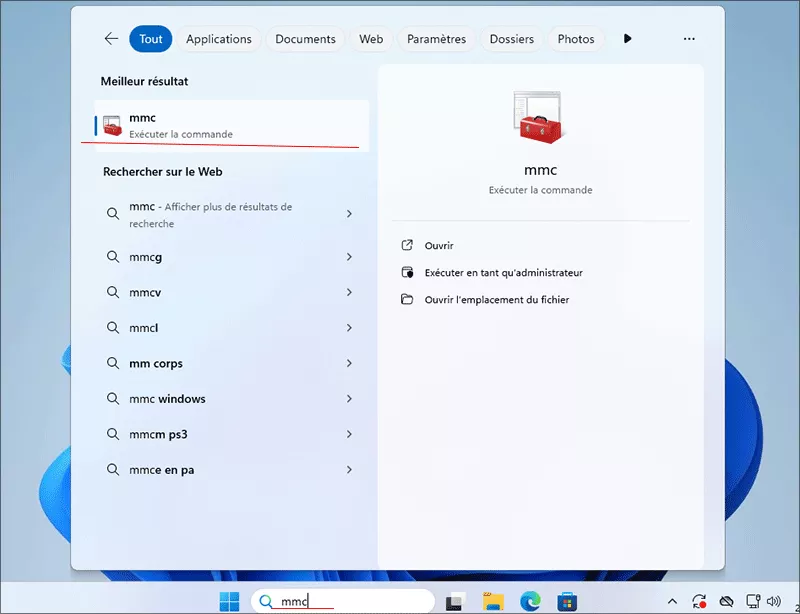Screen dimensions: 800x614
Task: Open Microsoft Store from the taskbar
Action: point(567,601)
